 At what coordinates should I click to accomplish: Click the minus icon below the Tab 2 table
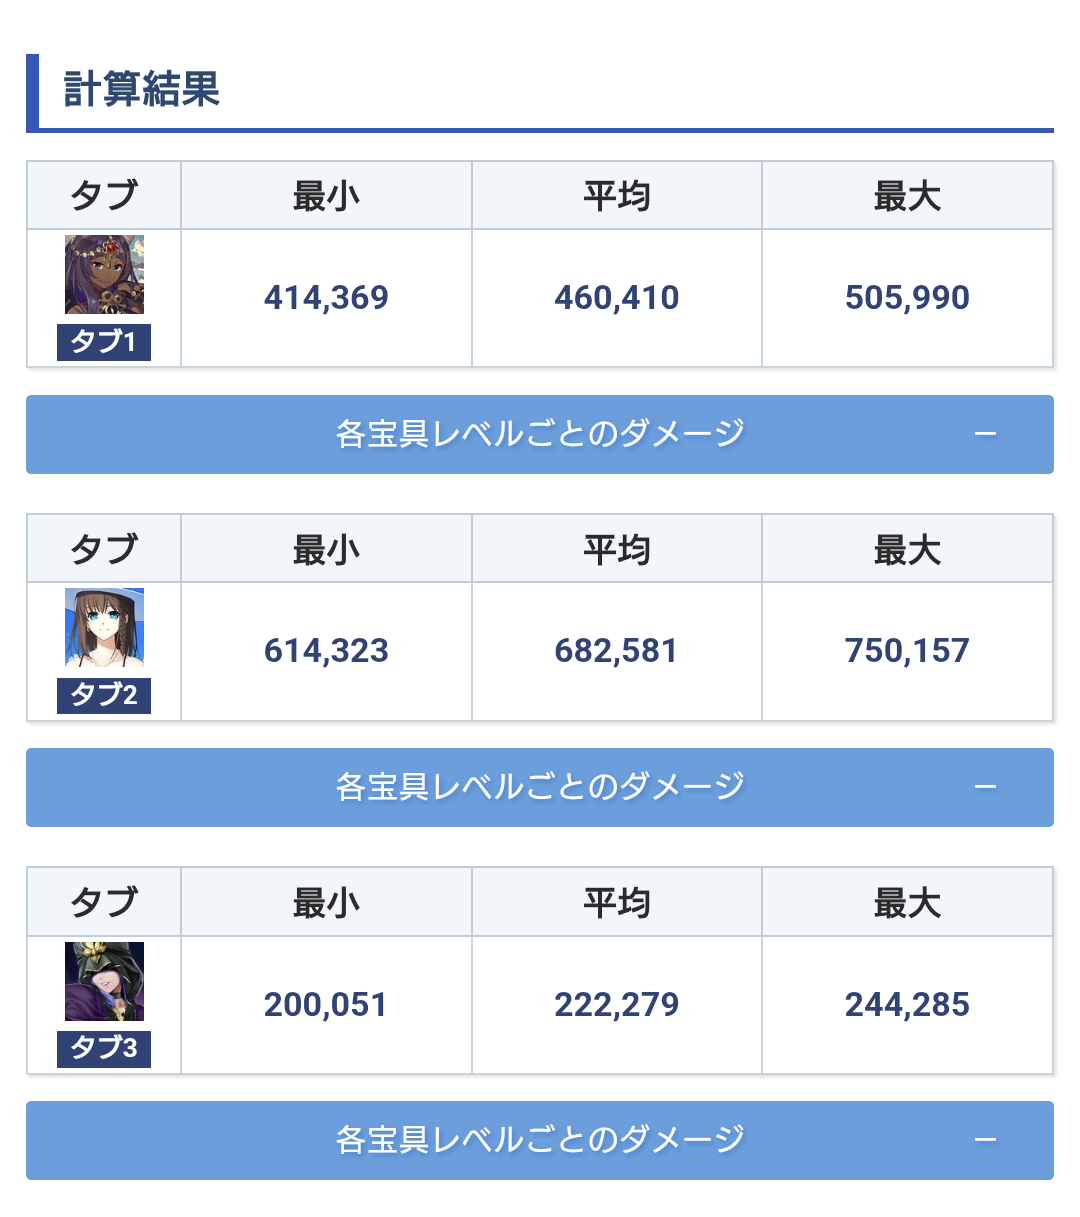pyautogui.click(x=985, y=787)
